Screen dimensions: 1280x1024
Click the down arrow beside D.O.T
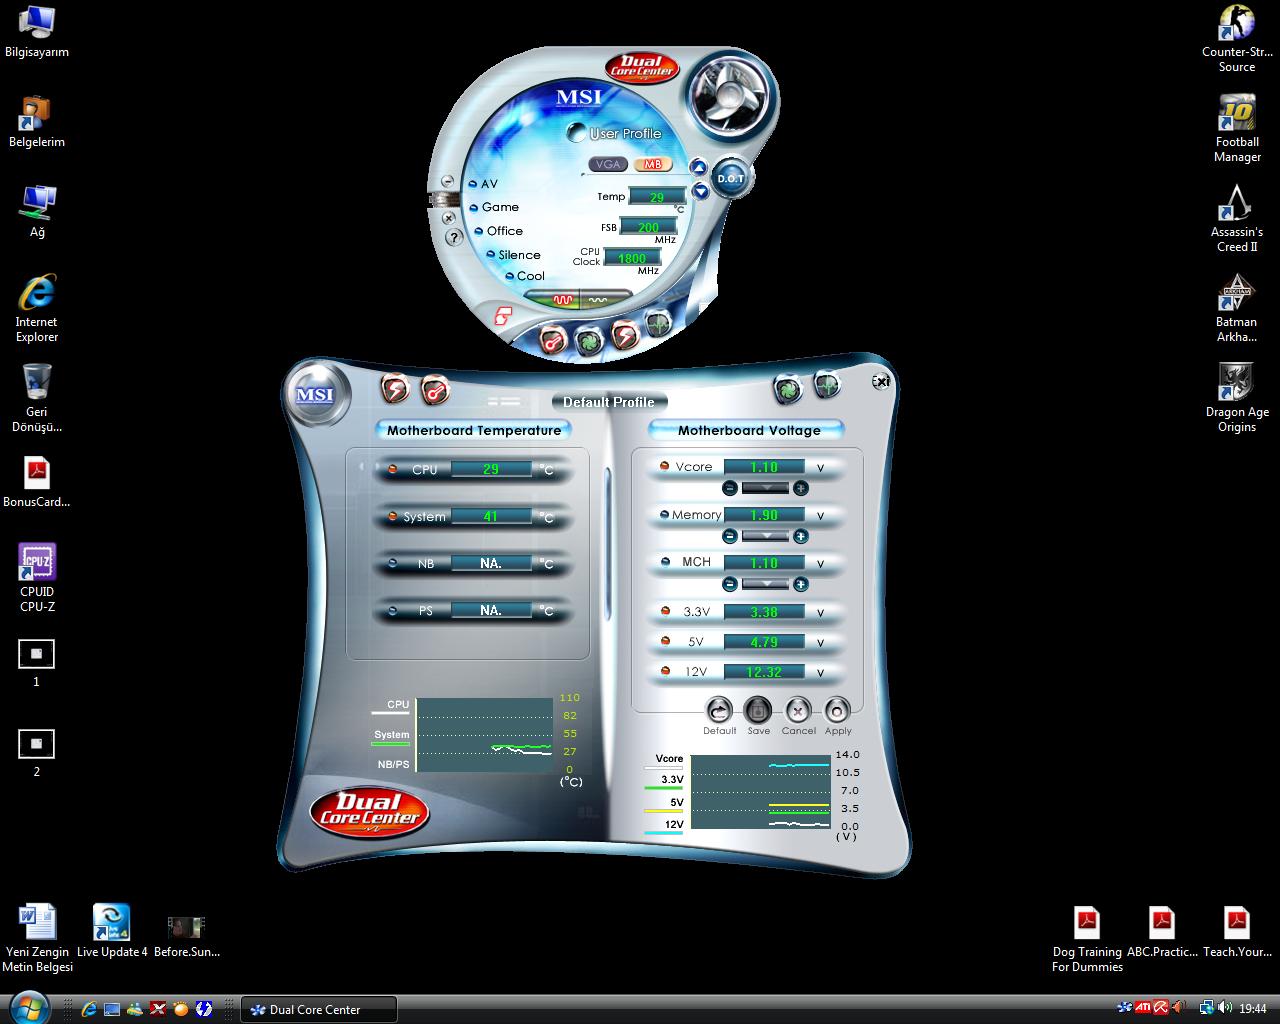click(701, 190)
